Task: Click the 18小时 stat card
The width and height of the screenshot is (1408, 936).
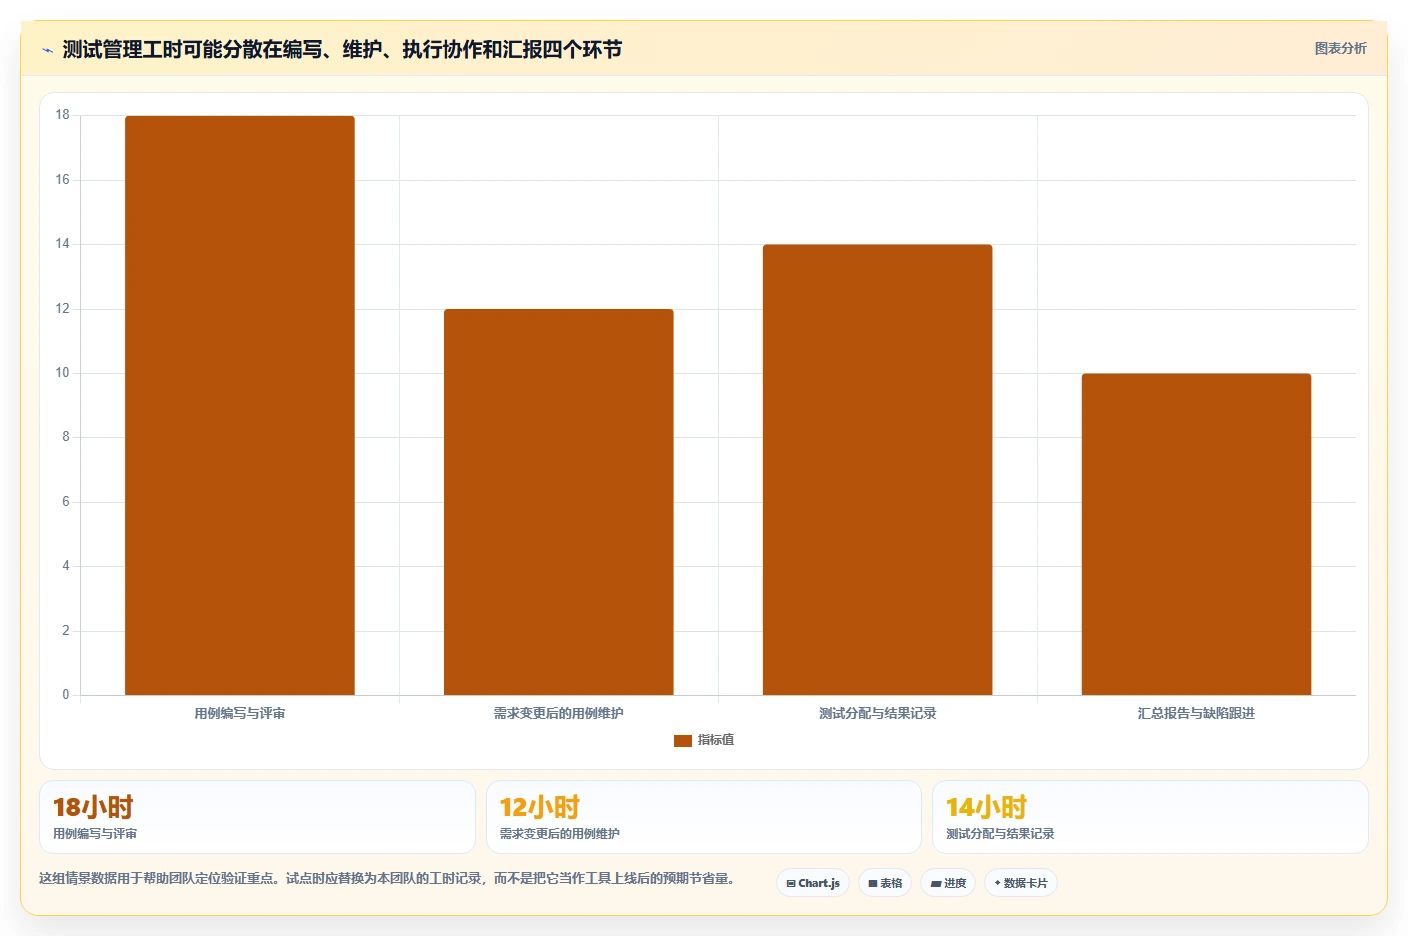Action: coord(257,817)
